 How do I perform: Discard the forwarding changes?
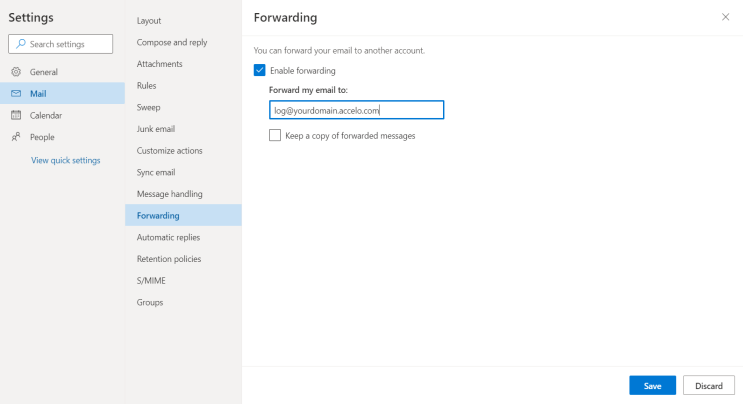[x=708, y=385]
